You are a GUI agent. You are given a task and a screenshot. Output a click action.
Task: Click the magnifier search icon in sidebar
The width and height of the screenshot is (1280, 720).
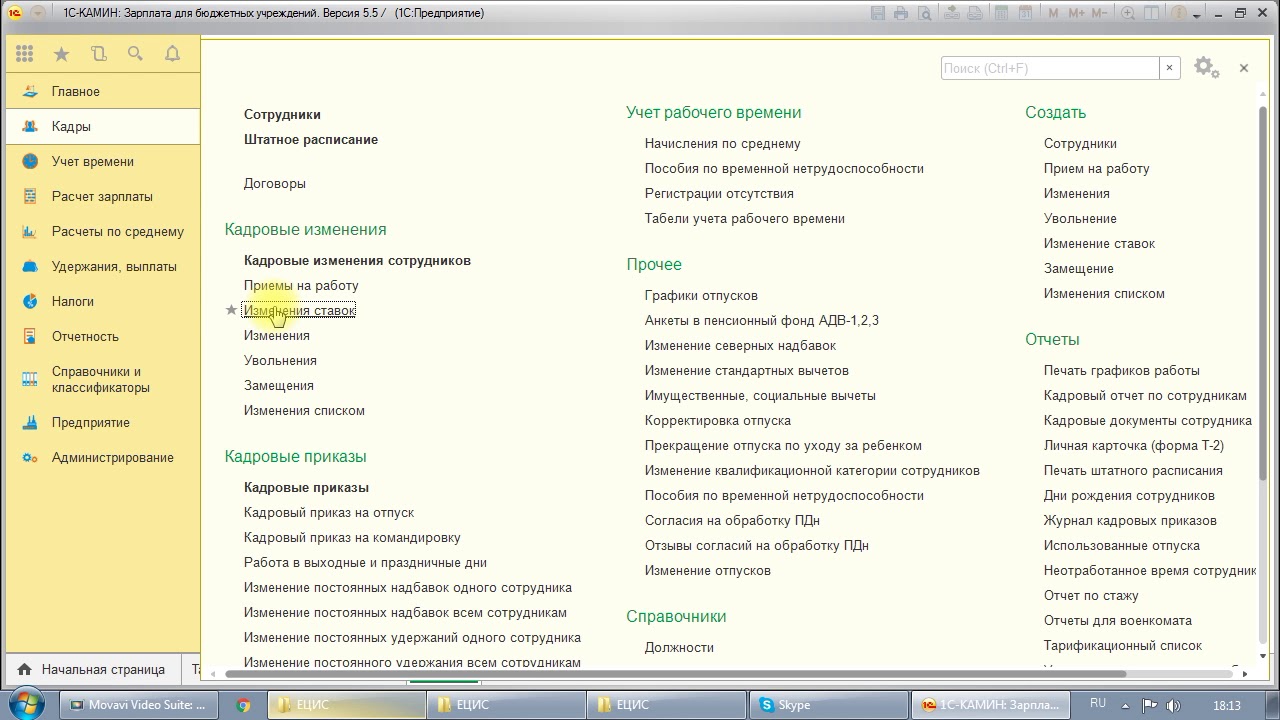click(135, 54)
